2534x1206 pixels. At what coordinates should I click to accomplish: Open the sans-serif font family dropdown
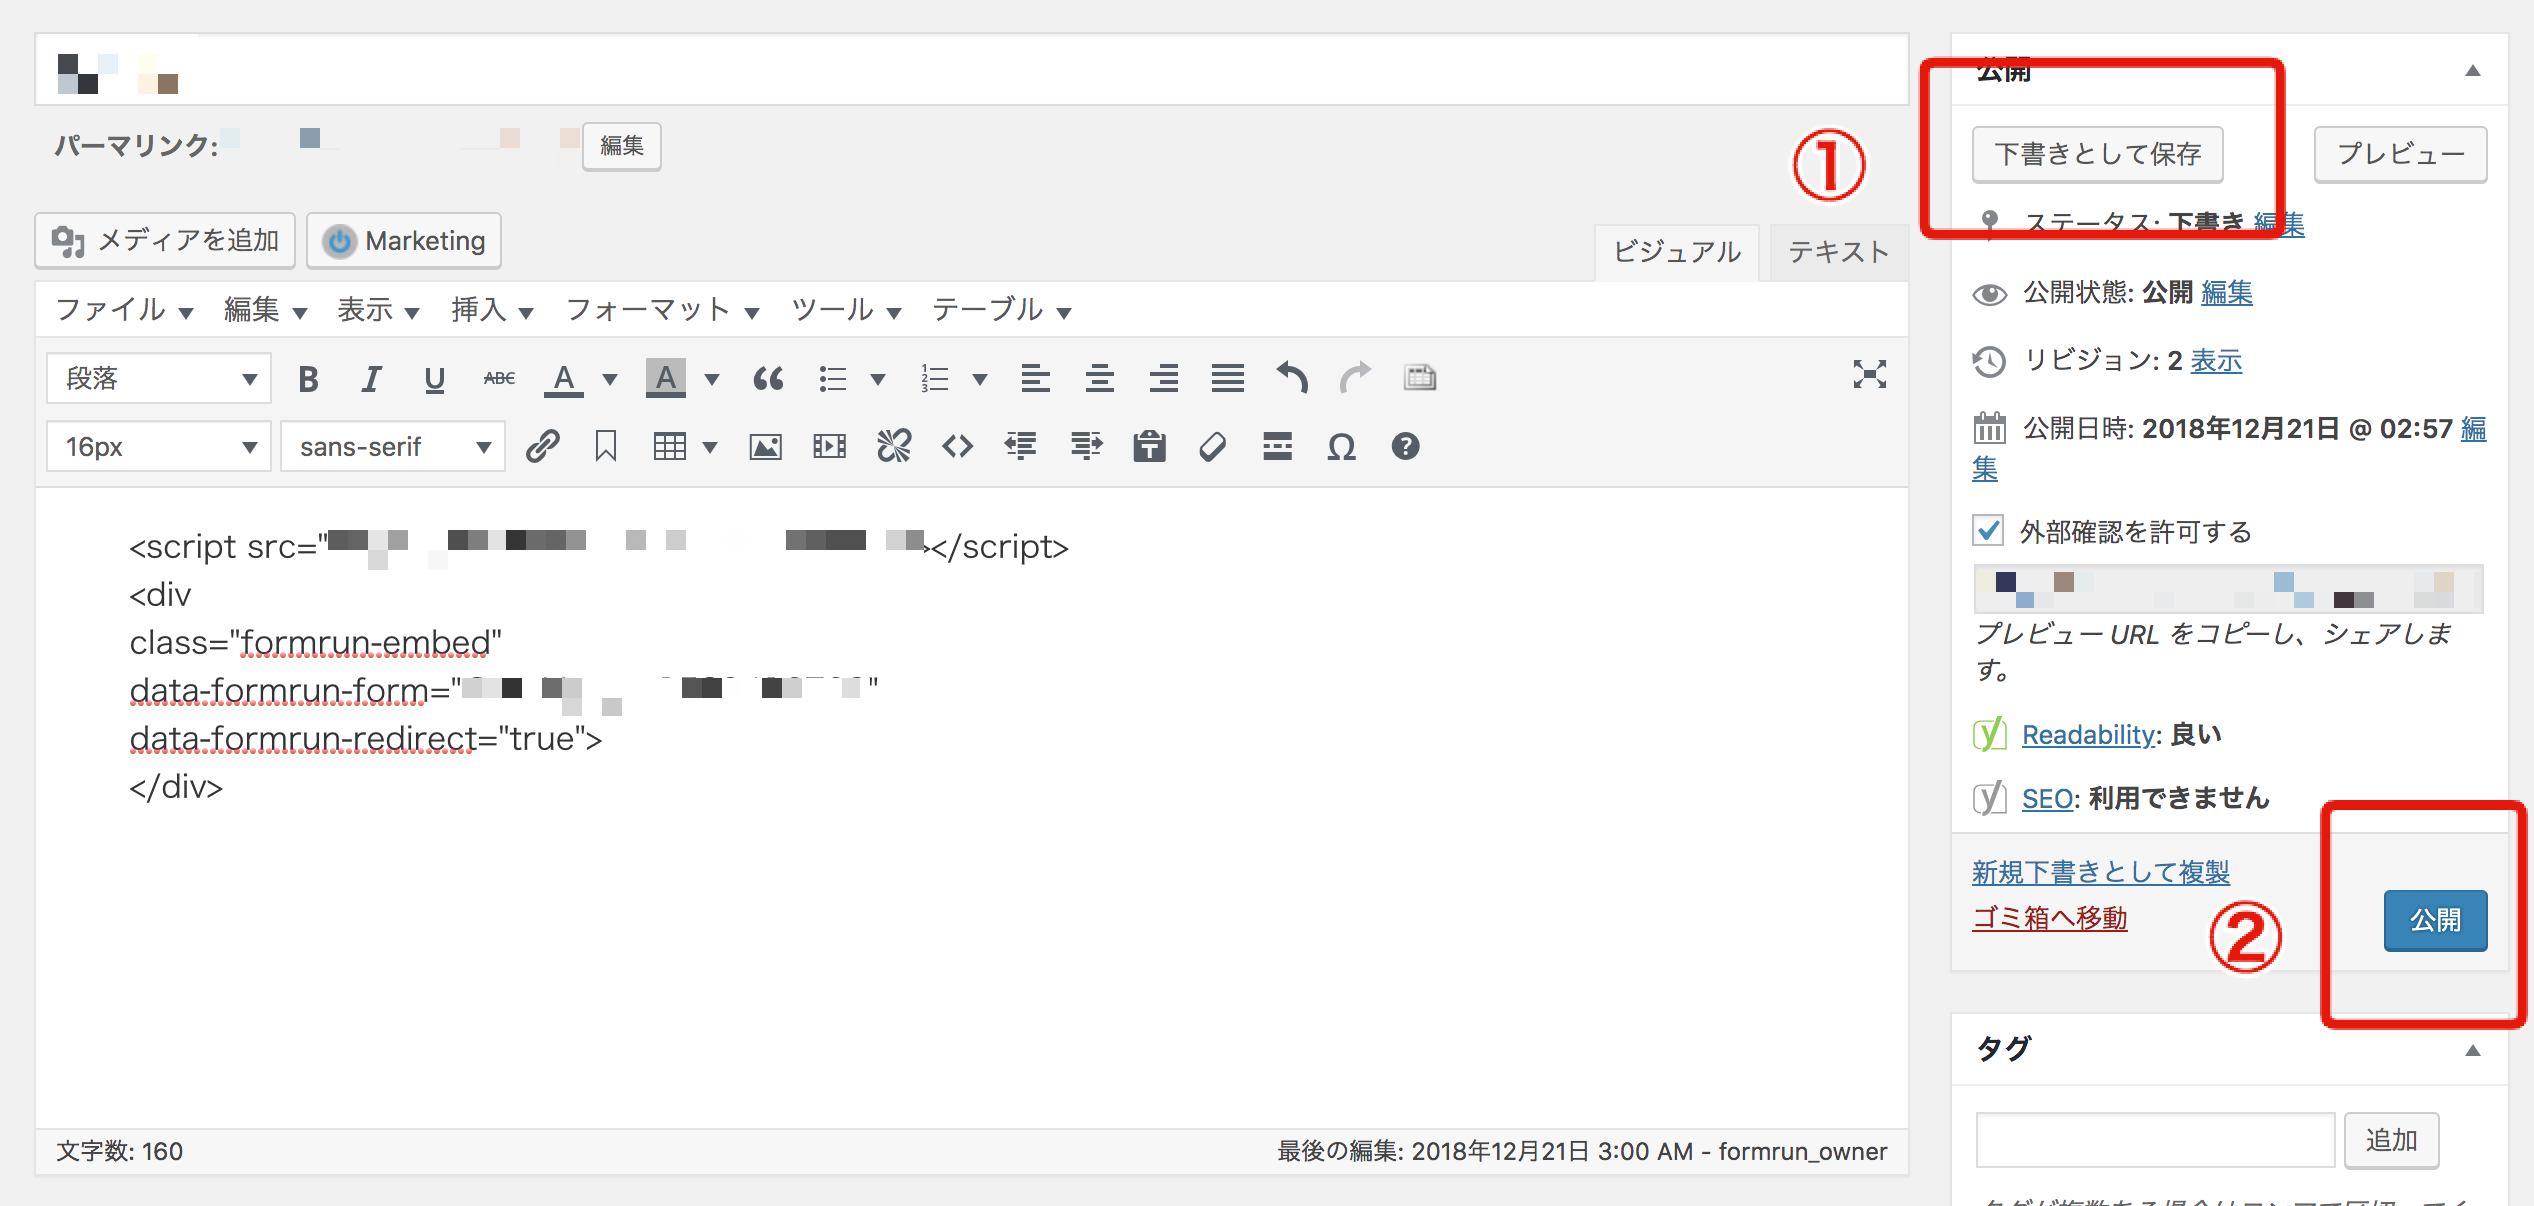(393, 447)
